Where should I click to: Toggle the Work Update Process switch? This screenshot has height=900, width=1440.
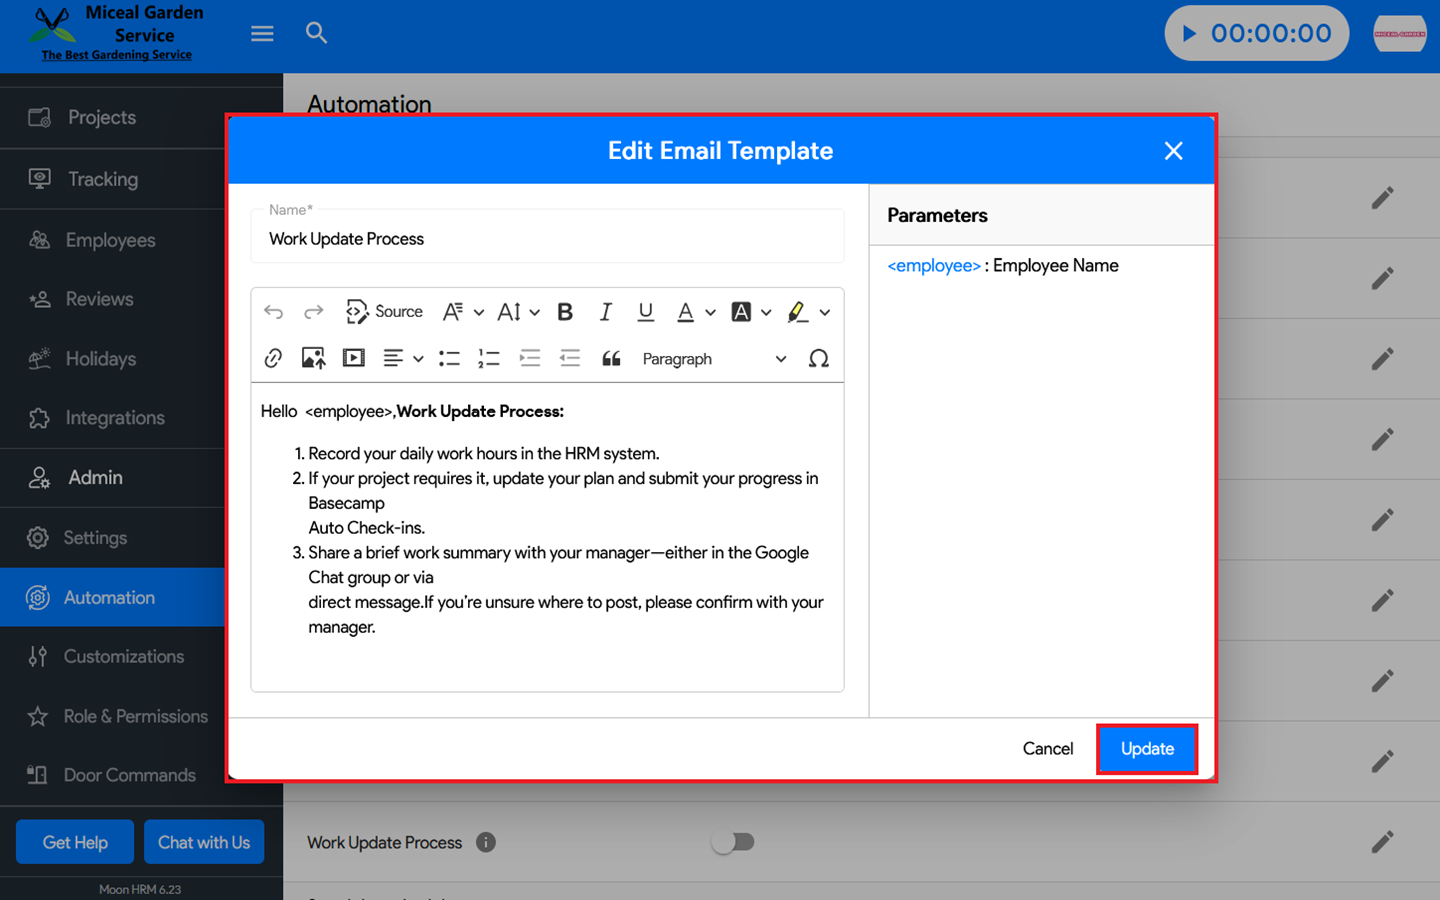point(733,842)
